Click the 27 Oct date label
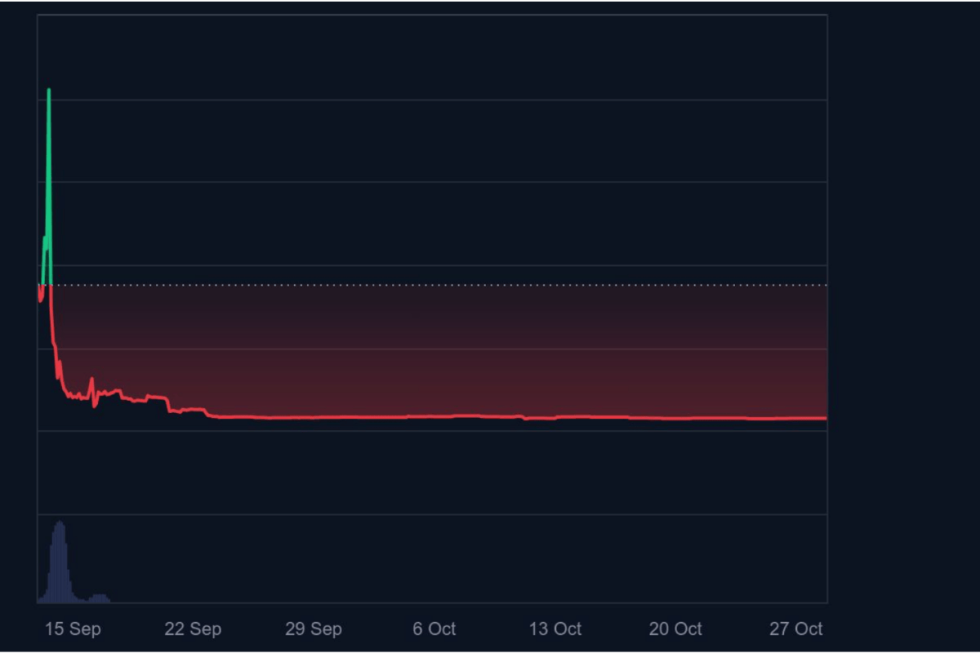The width and height of the screenshot is (980, 653). tap(795, 629)
